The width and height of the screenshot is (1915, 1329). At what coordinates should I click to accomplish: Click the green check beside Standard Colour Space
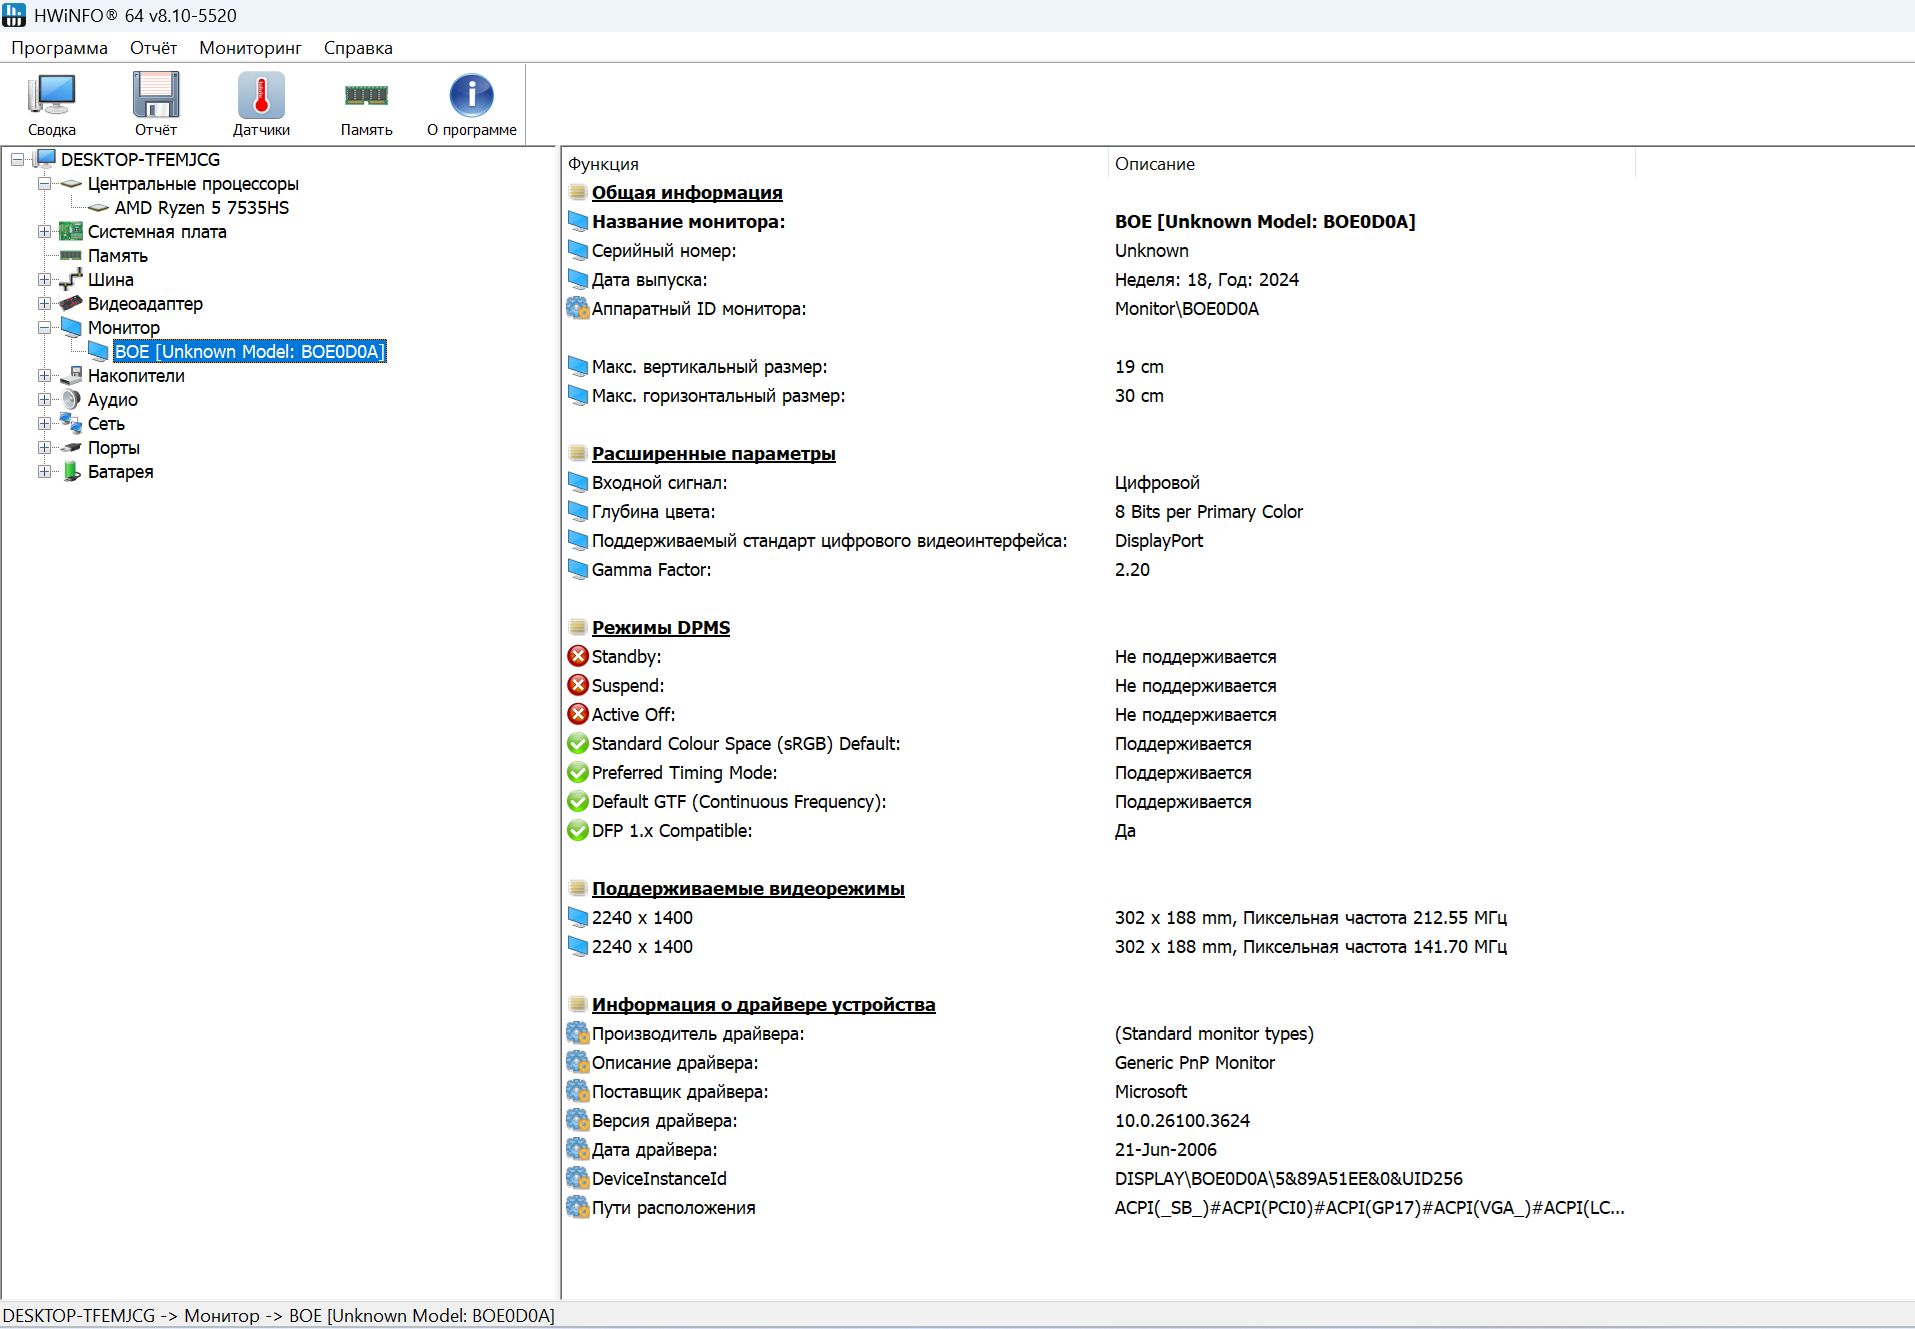click(578, 744)
